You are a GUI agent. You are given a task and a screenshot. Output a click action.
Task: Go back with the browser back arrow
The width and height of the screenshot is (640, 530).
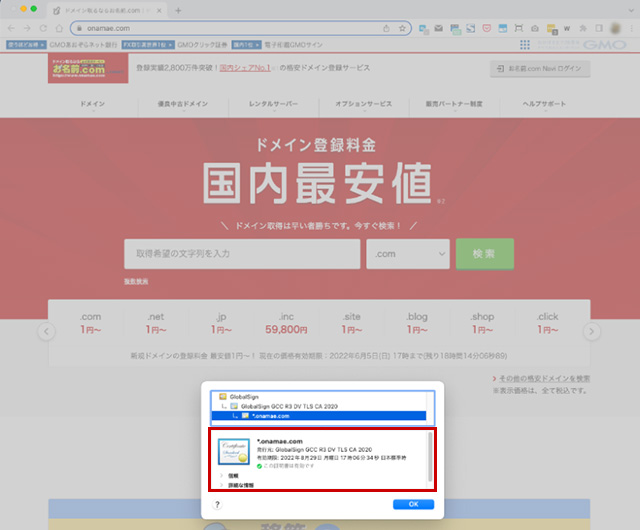(11, 28)
